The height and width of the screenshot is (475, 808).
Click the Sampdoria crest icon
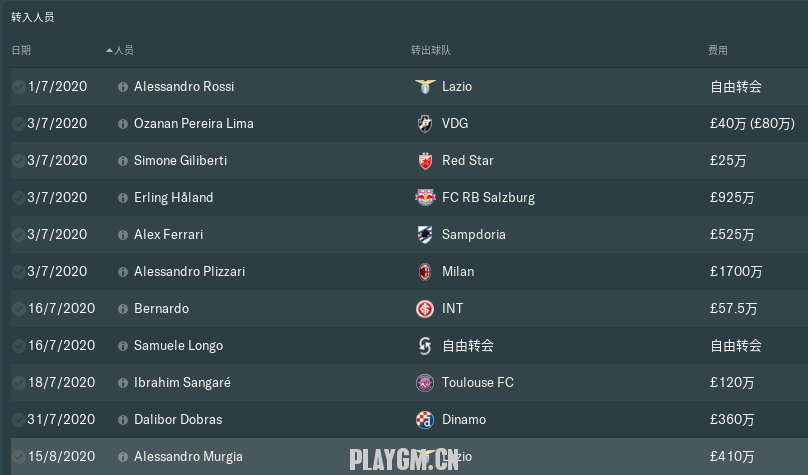[x=425, y=234]
